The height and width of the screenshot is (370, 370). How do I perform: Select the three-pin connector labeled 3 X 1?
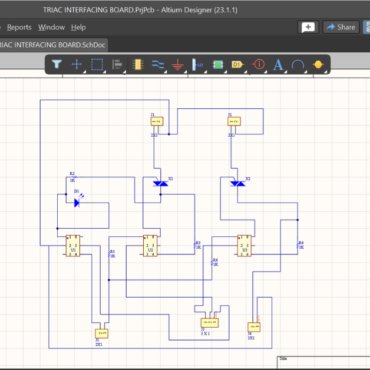point(209,322)
